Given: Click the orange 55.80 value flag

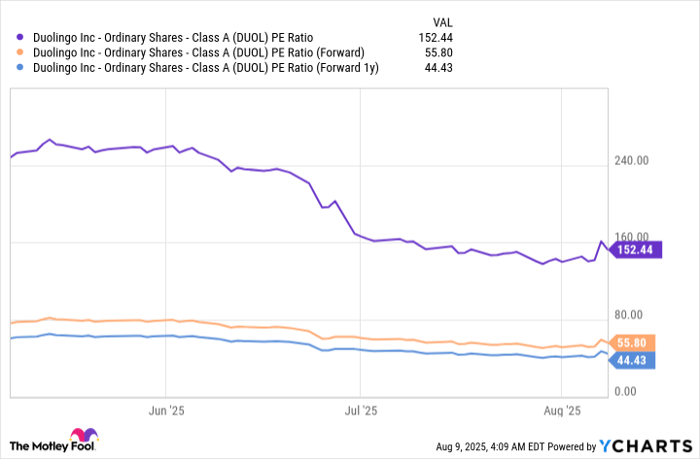Looking at the screenshot, I should 632,343.
